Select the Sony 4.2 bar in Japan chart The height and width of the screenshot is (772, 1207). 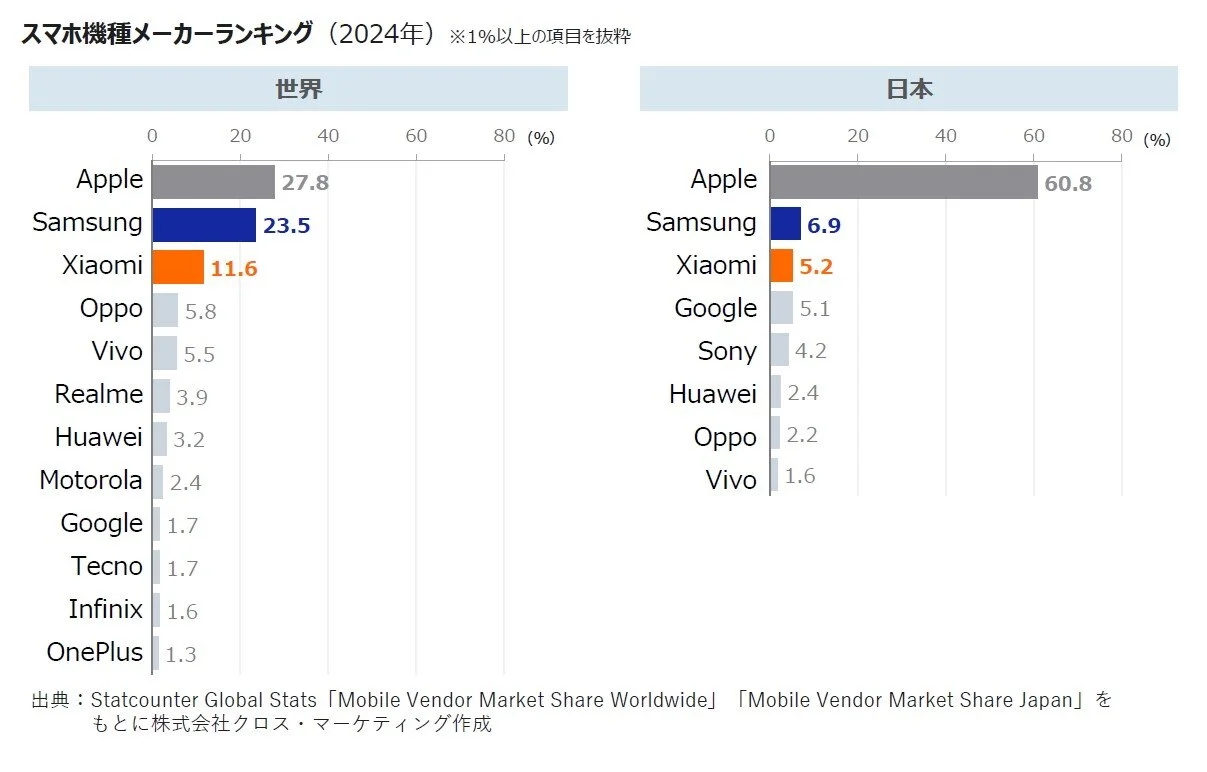(779, 350)
